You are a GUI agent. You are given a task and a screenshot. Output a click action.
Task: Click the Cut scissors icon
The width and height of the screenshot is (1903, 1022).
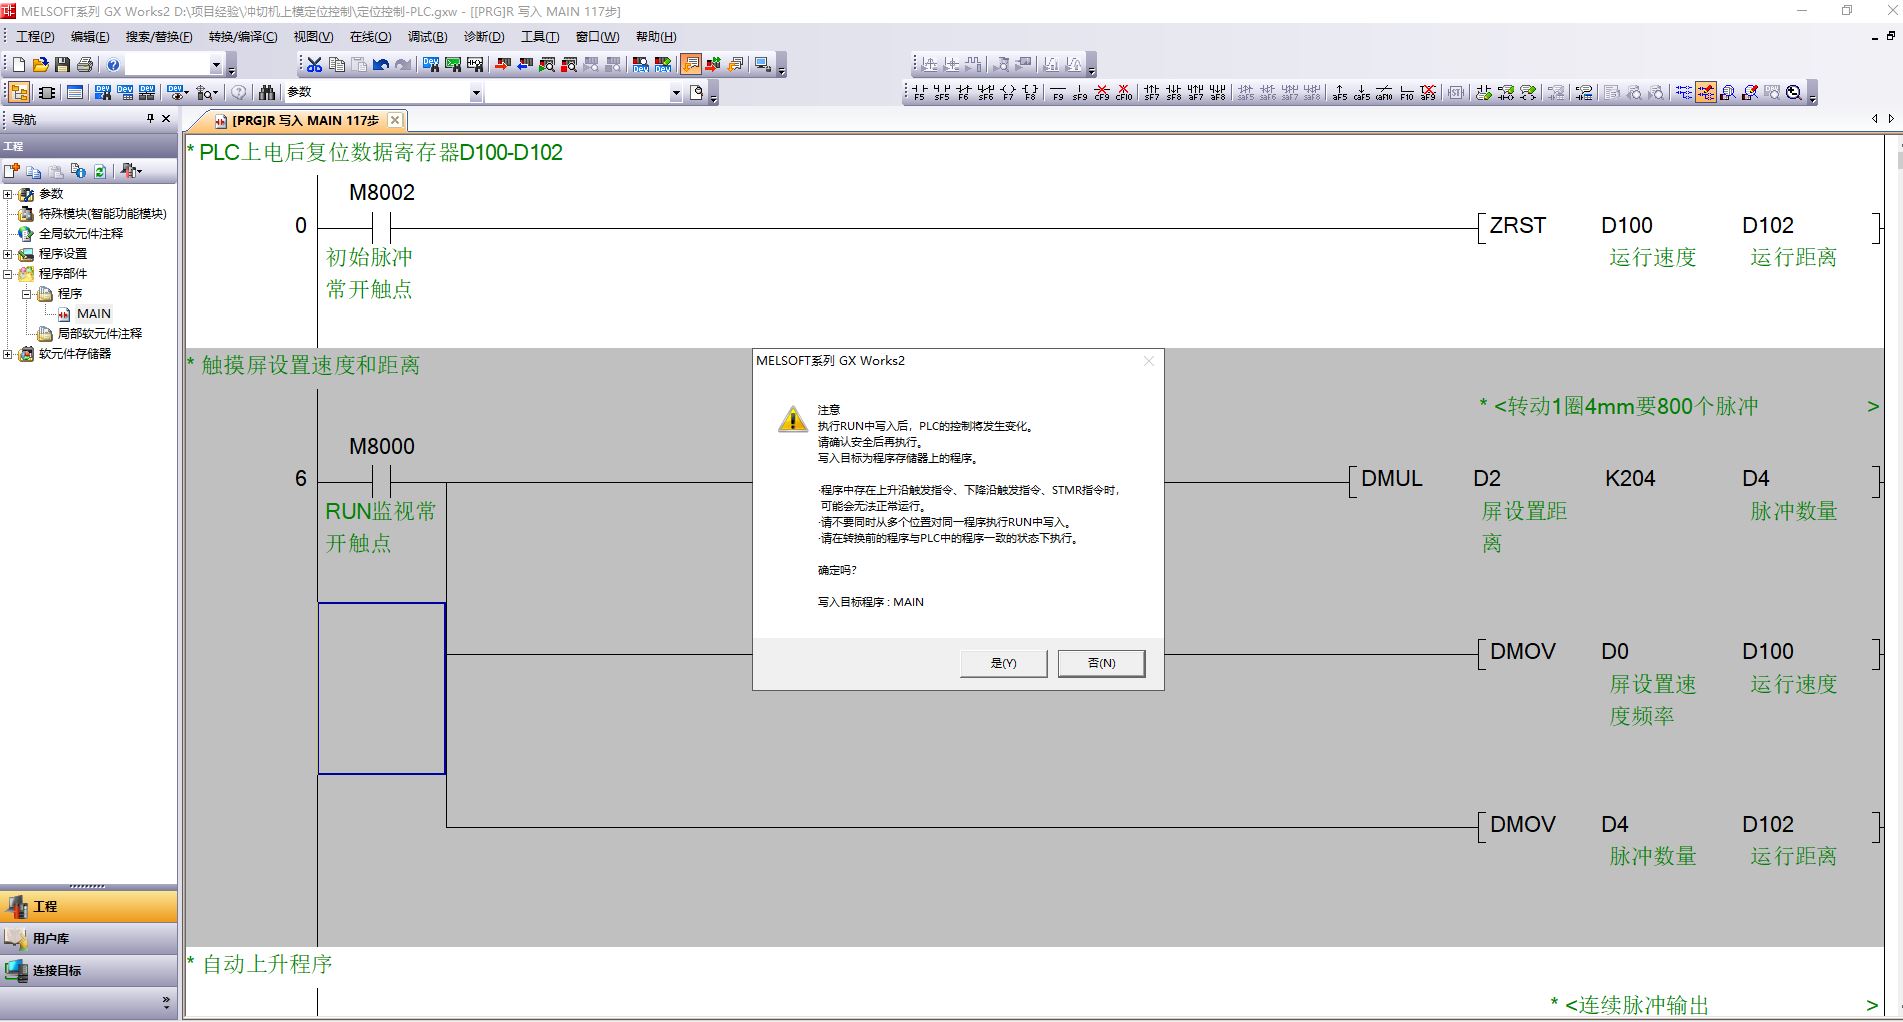click(x=314, y=65)
